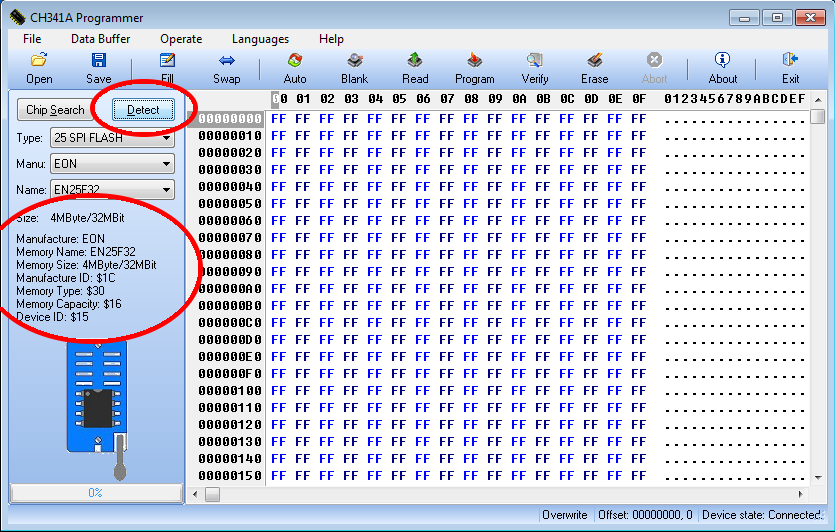Click Offset: 00000000, 0 in status bar

coord(645,515)
